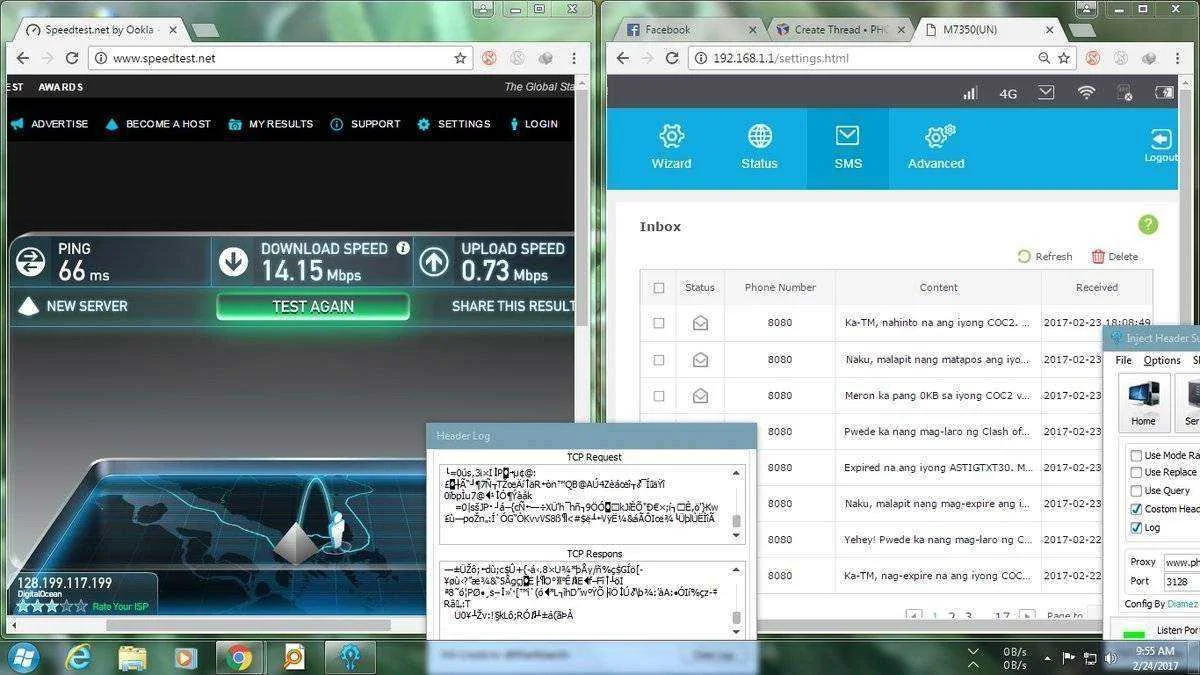This screenshot has height=675, width=1200.
Task: Click the Logout icon in router page
Action: point(1161,145)
